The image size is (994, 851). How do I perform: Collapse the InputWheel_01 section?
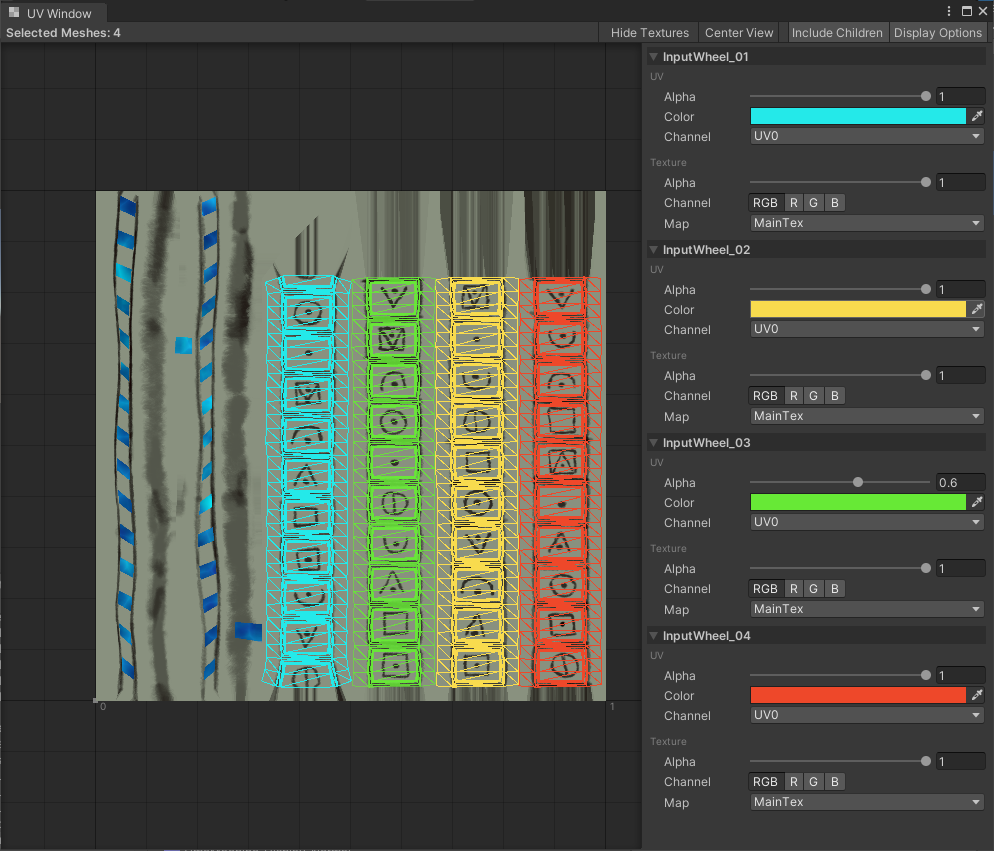click(x=654, y=56)
